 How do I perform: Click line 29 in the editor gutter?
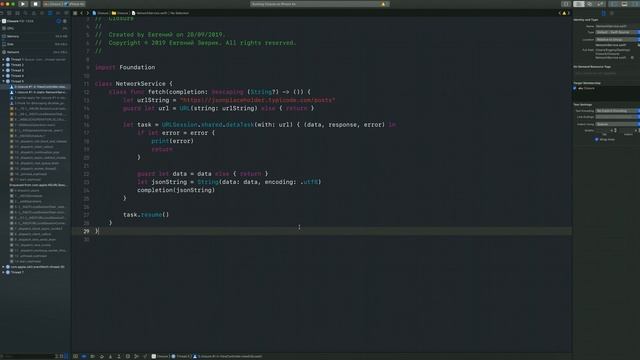[x=86, y=231]
